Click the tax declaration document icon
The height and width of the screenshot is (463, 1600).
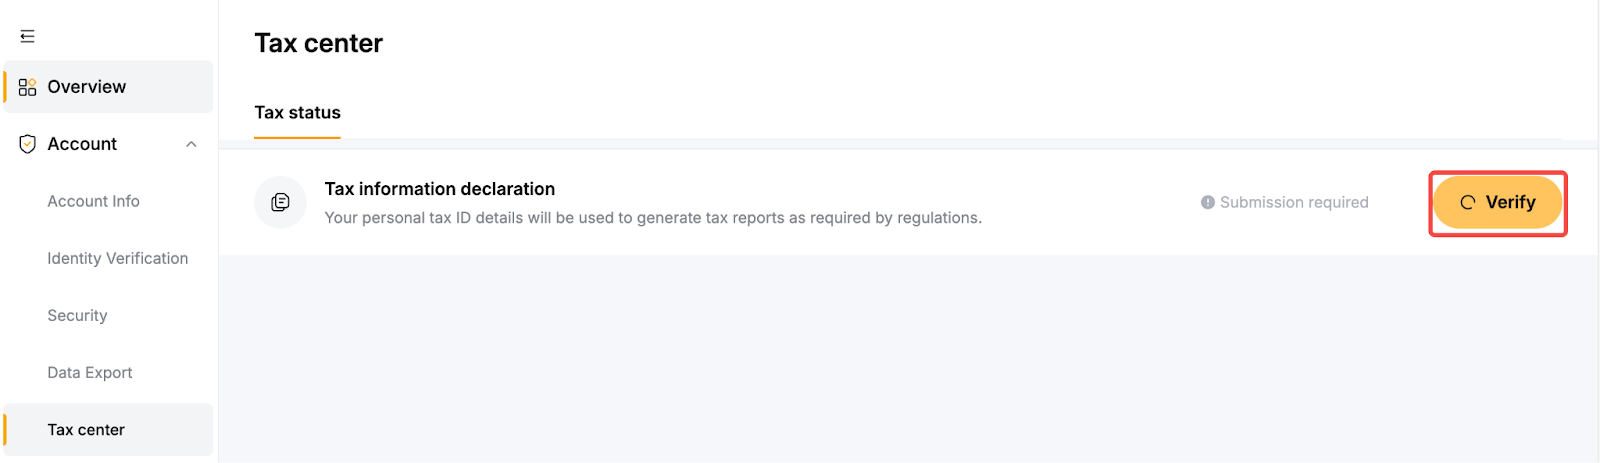click(281, 202)
